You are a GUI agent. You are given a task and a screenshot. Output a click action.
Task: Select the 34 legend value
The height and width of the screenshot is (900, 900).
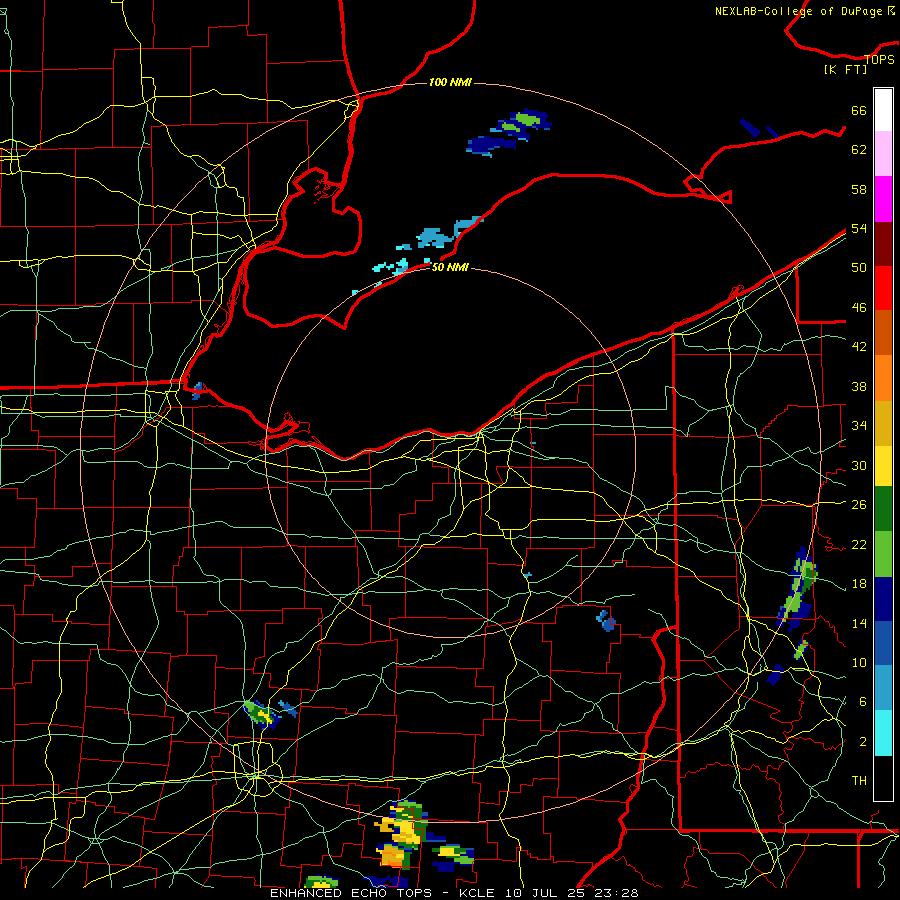859,426
